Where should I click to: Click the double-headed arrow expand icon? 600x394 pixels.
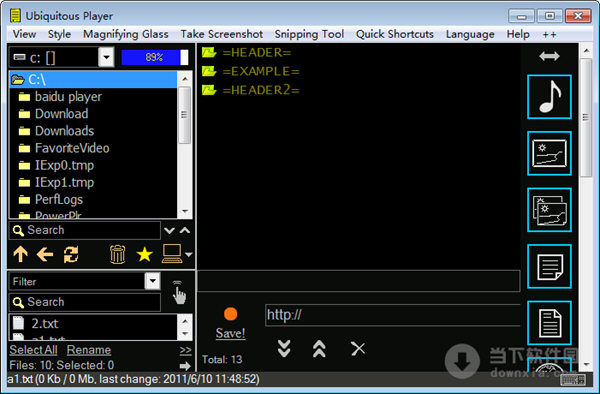tap(549, 56)
